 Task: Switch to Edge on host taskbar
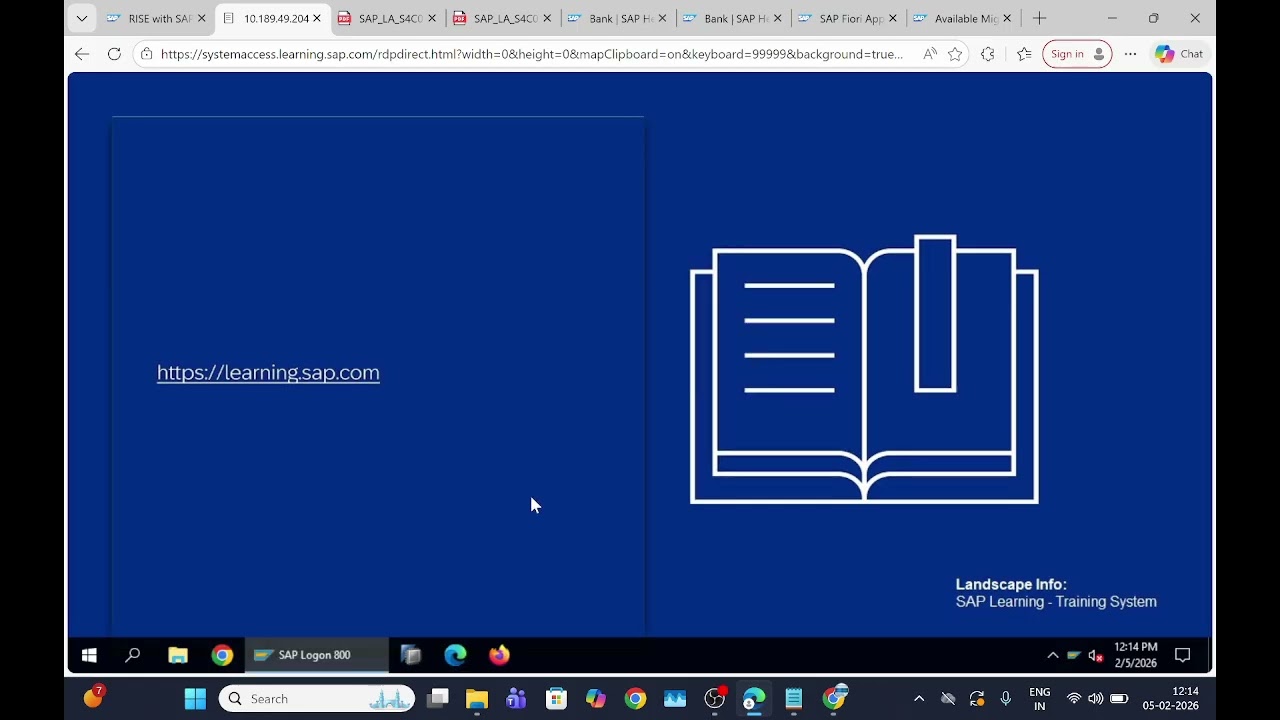pos(754,698)
